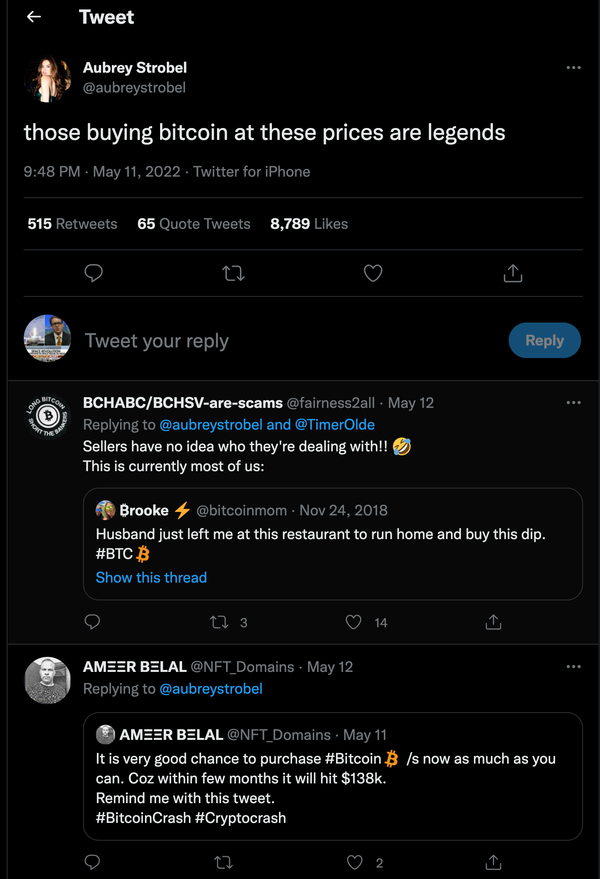Viewport: 600px width, 879px height.
Task: Like AMEER BELAL's reply with 2 likes
Action: (353, 861)
